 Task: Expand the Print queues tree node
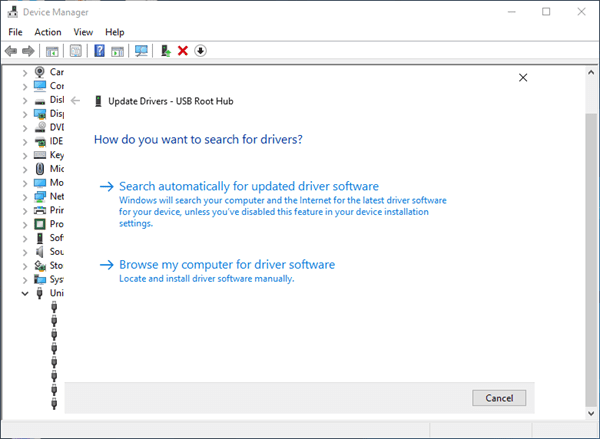click(x=26, y=211)
